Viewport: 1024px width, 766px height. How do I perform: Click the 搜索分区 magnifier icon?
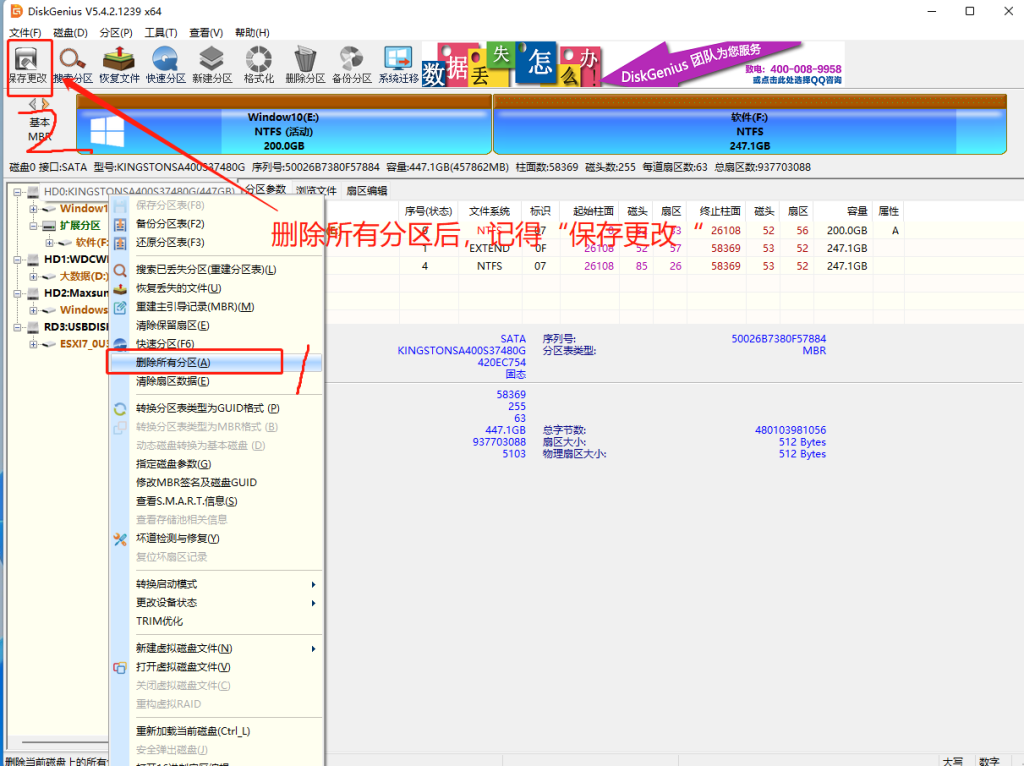[x=72, y=59]
